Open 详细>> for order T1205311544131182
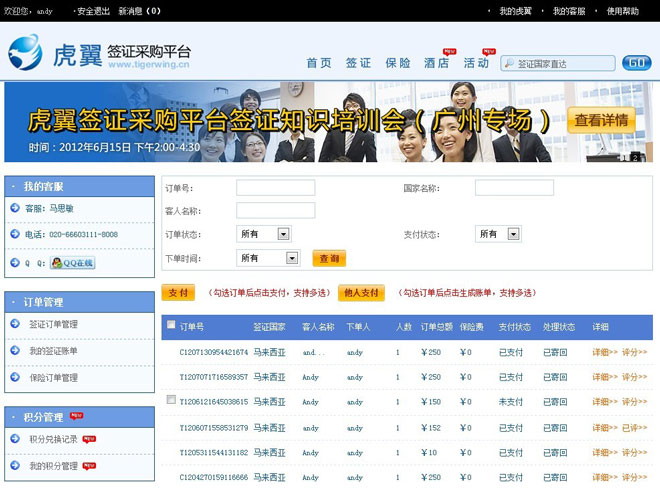The height and width of the screenshot is (489, 660). (604, 453)
